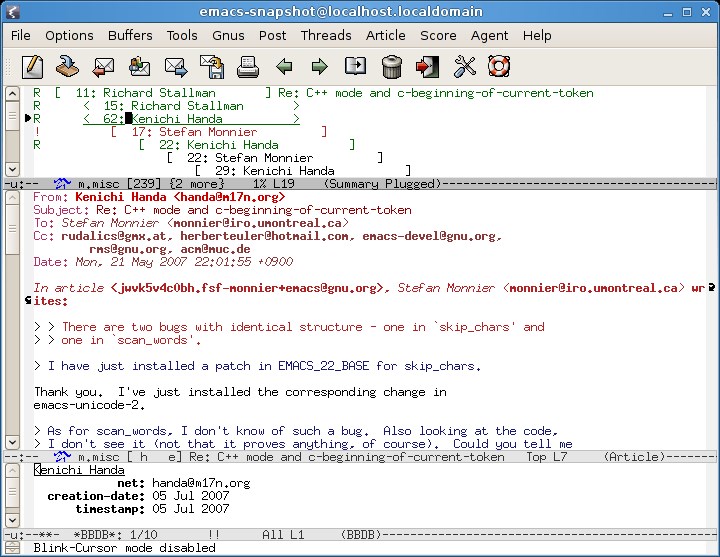Click the *BBDB* buffer name in mode line

click(x=97, y=535)
